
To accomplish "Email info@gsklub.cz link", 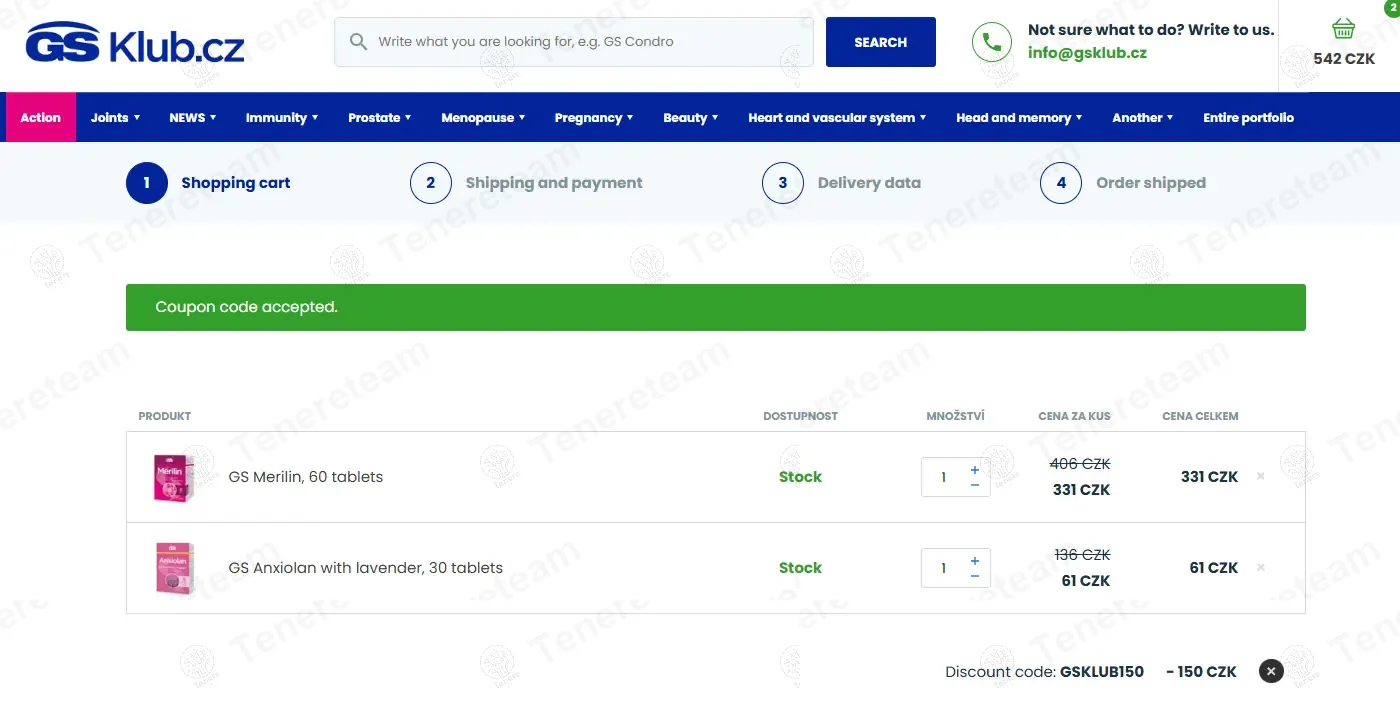I will [x=1087, y=53].
